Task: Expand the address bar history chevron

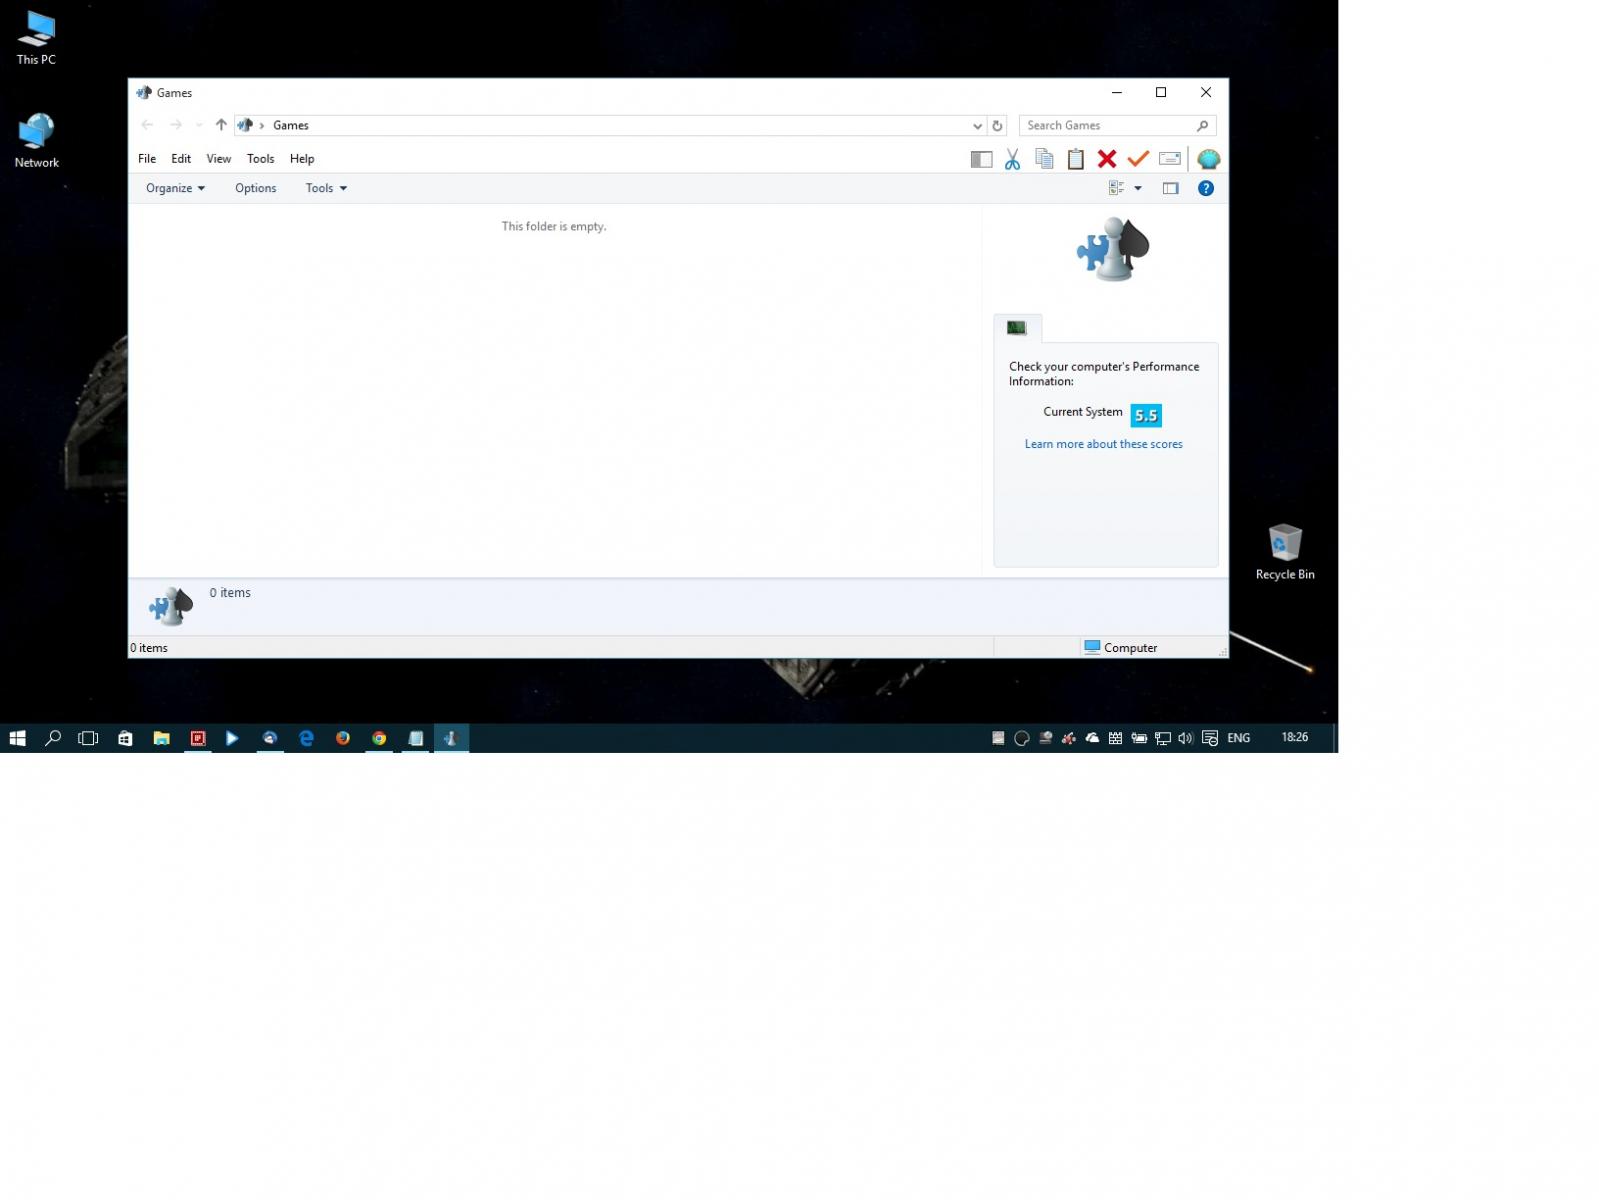Action: (977, 126)
